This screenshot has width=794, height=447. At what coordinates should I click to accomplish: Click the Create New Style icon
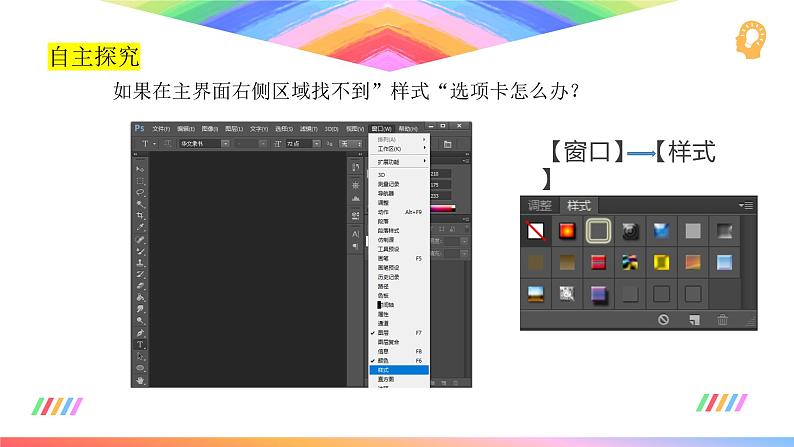(692, 320)
